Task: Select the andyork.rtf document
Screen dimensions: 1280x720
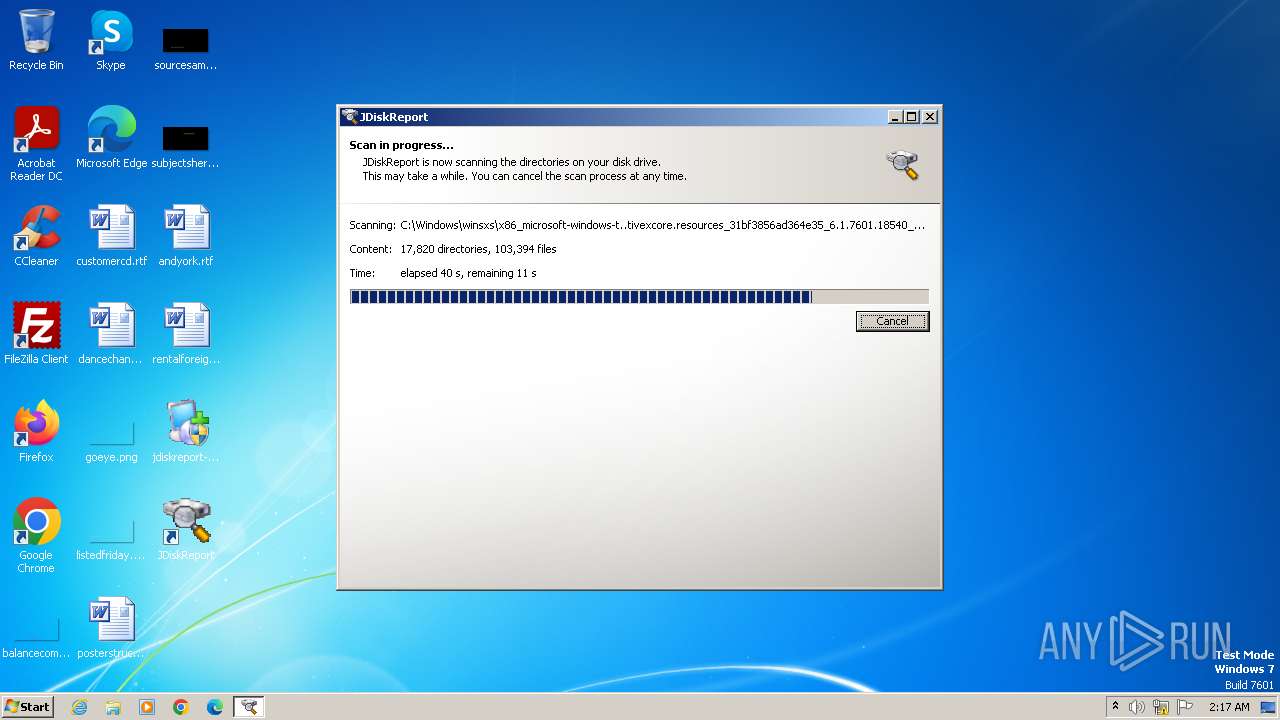Action: coord(186,236)
